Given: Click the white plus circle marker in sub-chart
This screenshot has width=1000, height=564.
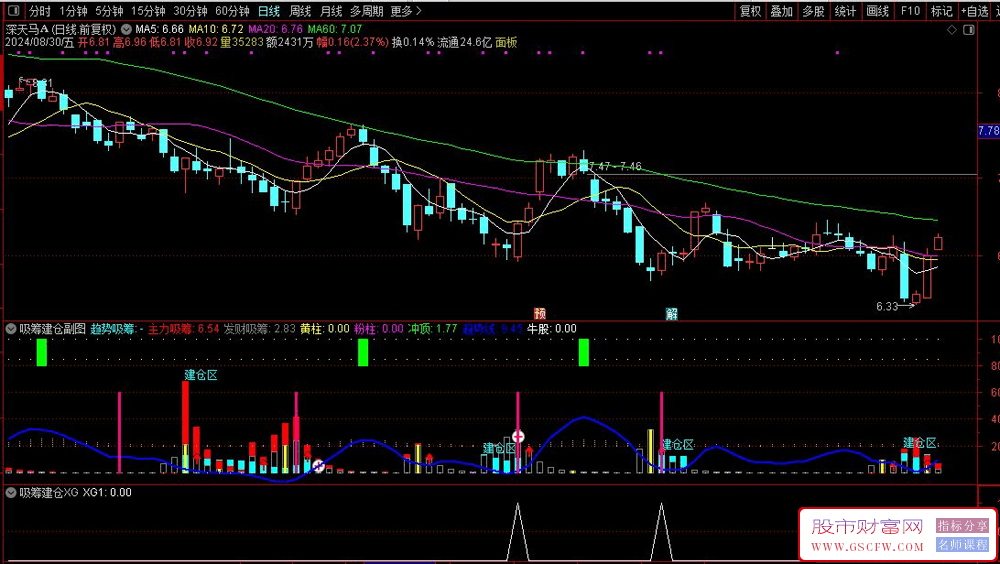Looking at the screenshot, I should pos(518,436).
